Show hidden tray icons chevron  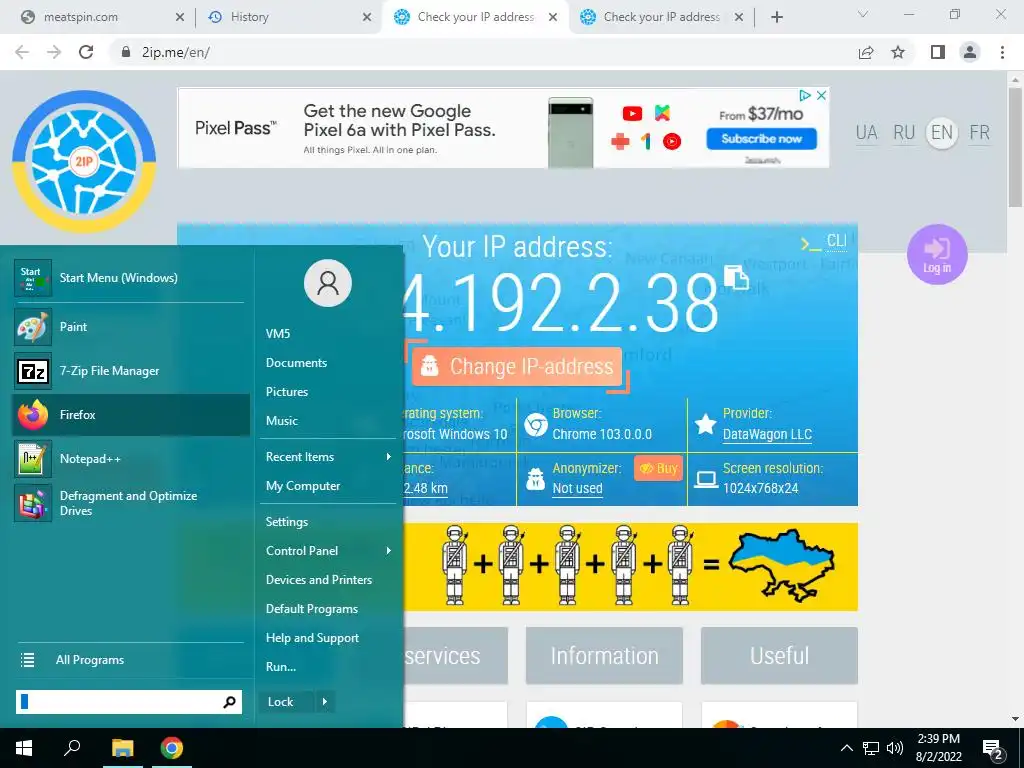pyautogui.click(x=846, y=748)
